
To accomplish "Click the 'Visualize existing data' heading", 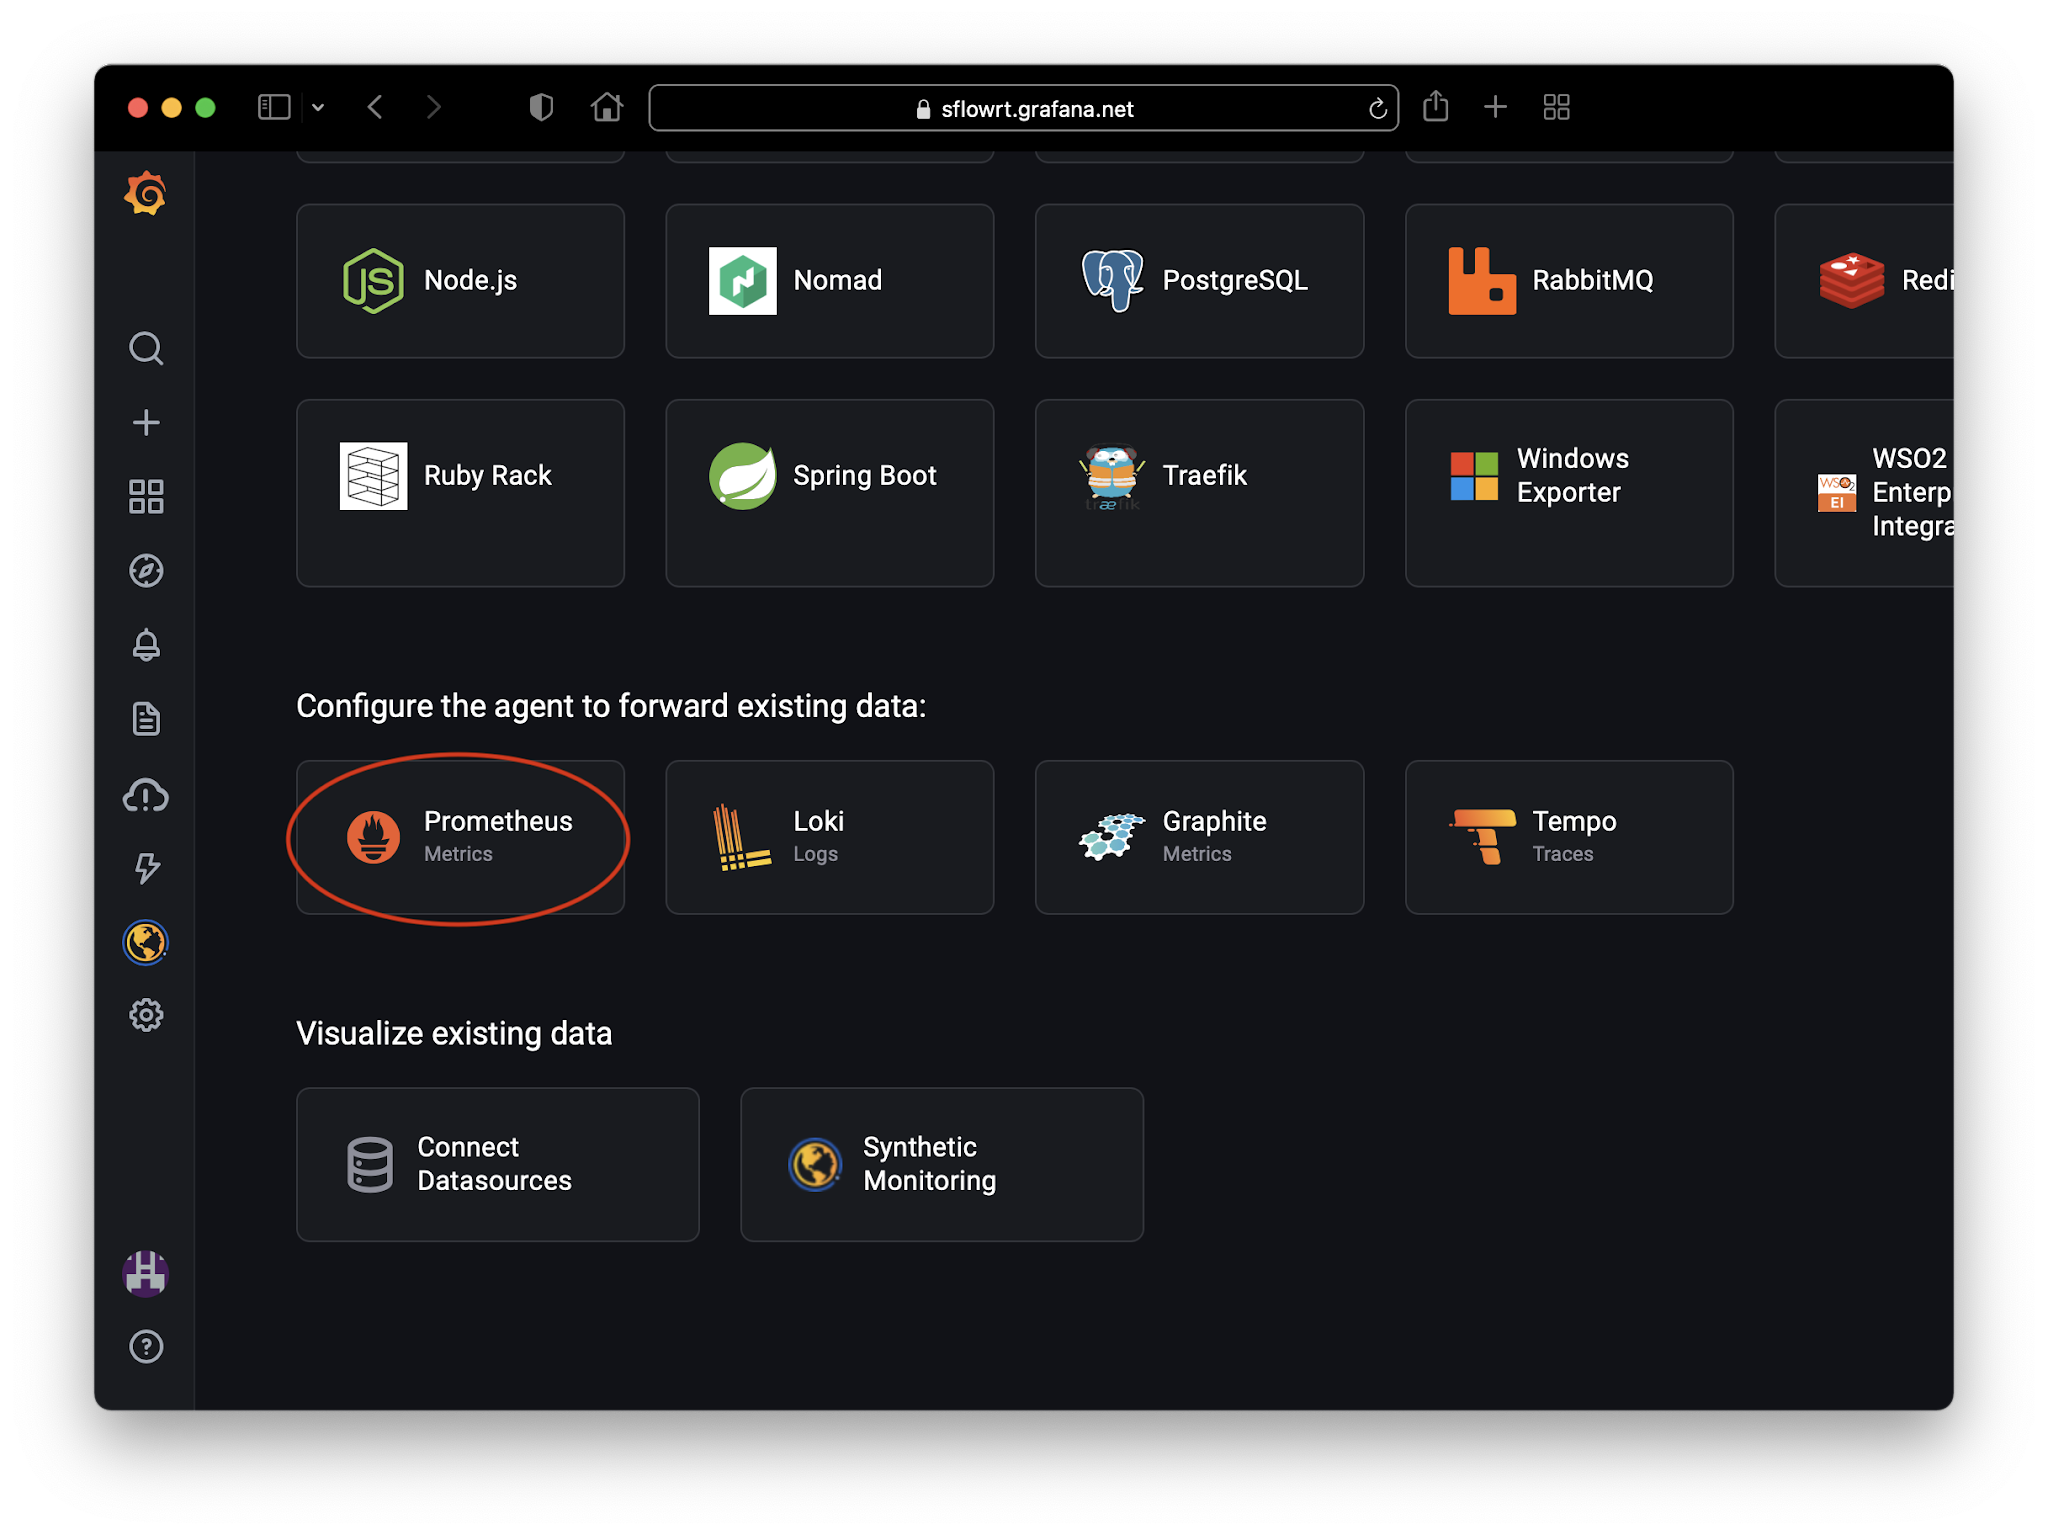I will [x=454, y=1033].
